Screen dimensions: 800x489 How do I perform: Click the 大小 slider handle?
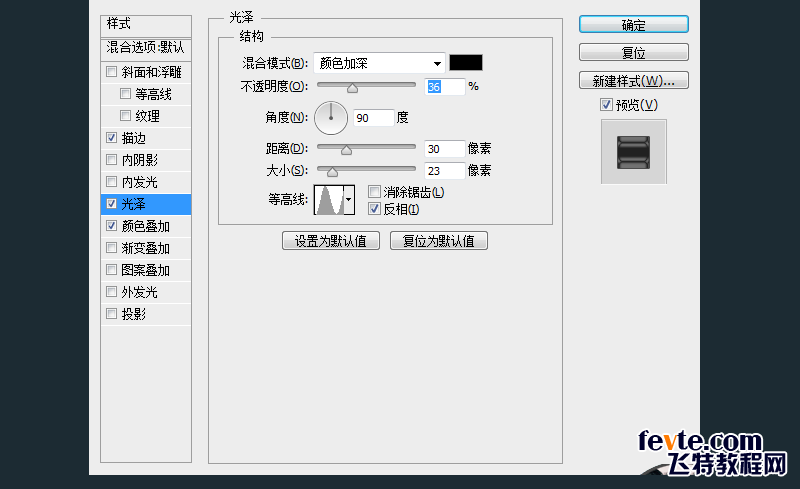click(x=332, y=172)
